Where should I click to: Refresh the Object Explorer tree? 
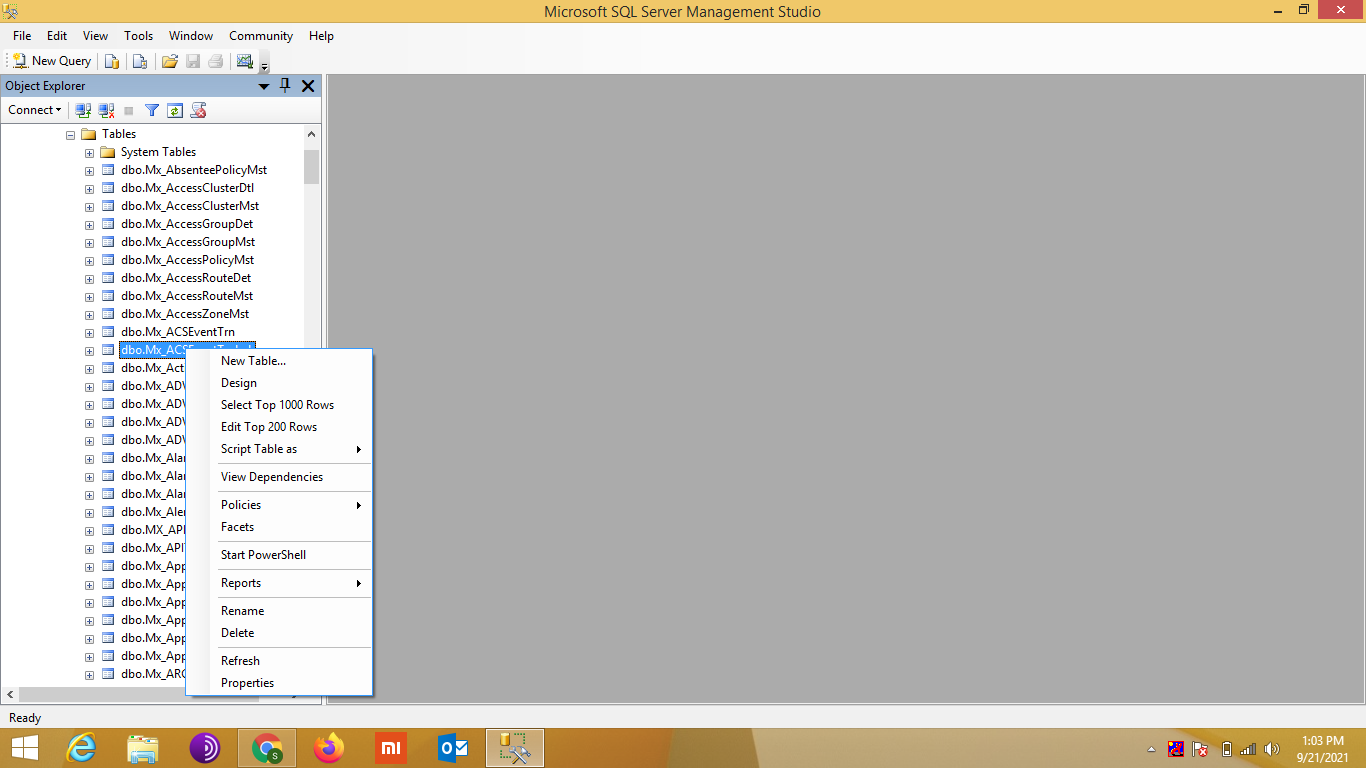coord(174,110)
